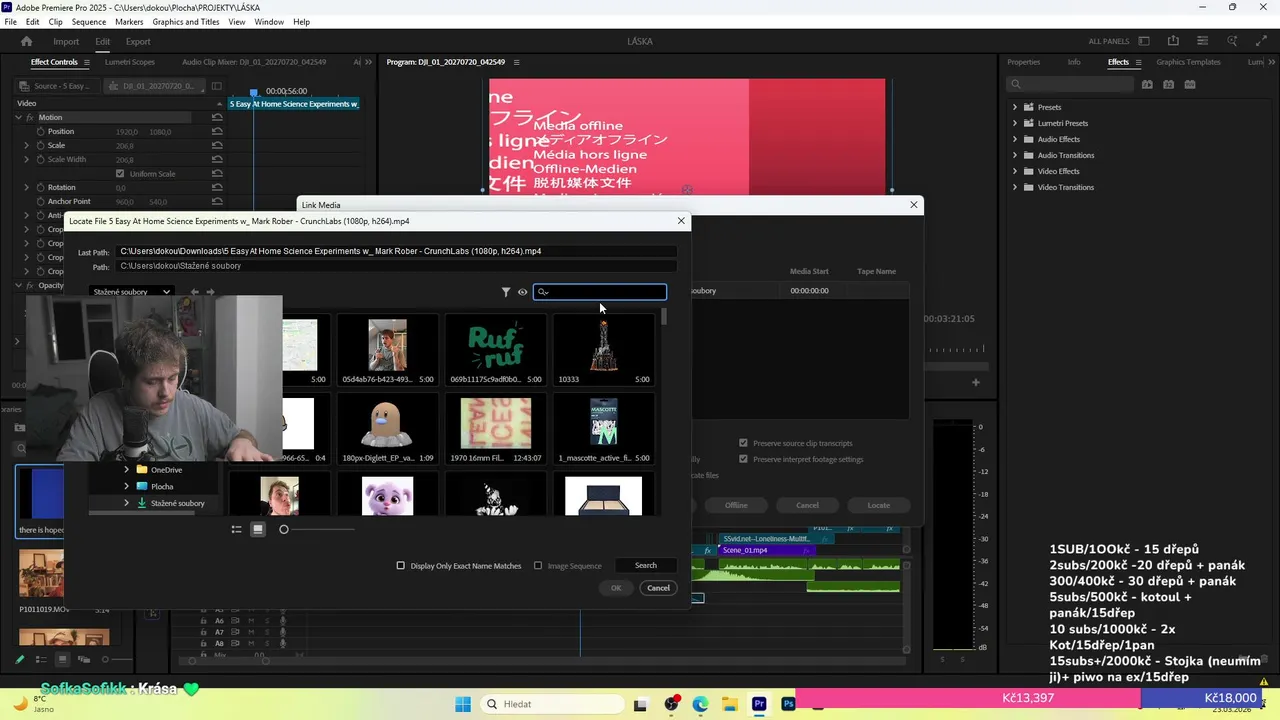Toggle Preserve interpret footage settings in Link Media
1280x720 pixels.
coord(743,459)
